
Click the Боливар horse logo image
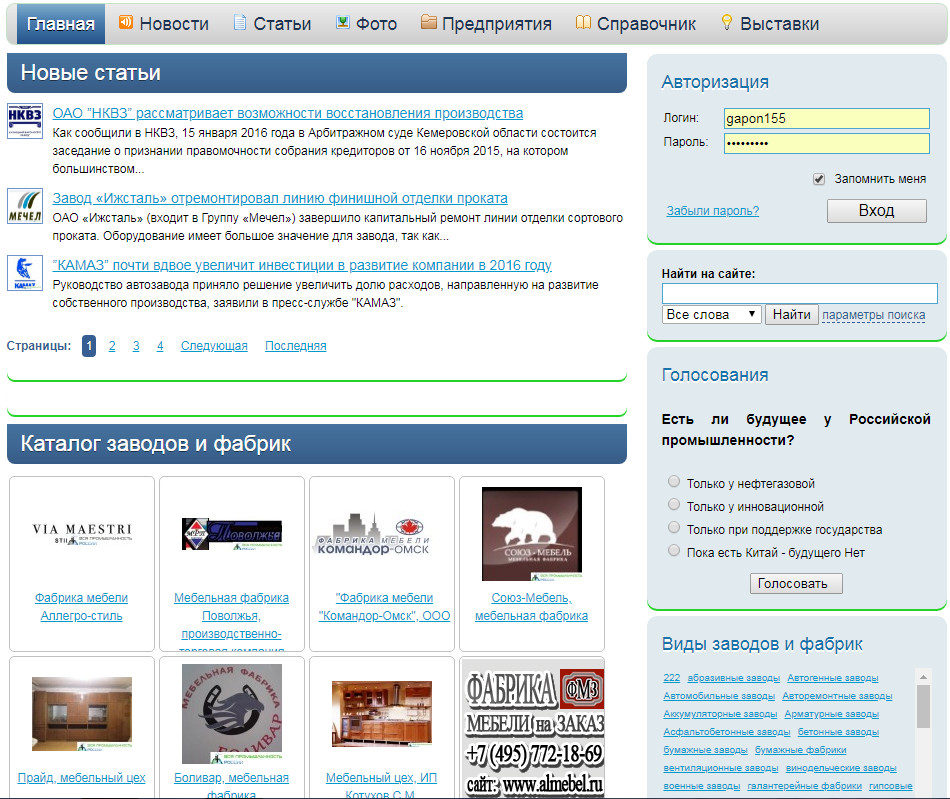click(231, 714)
